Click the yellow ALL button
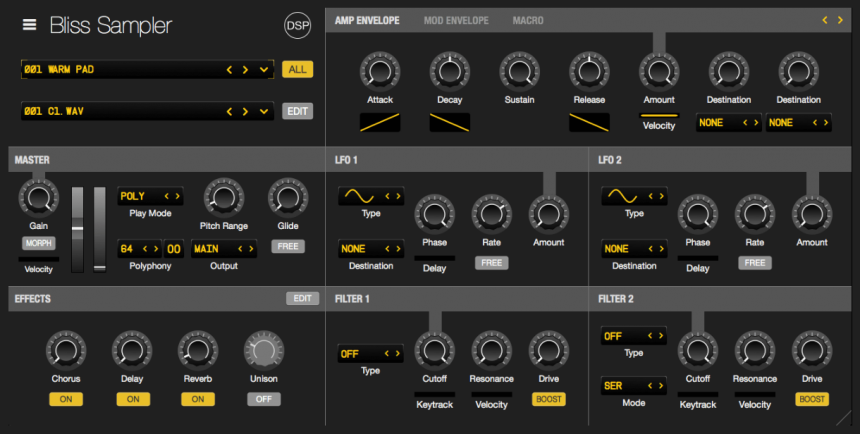This screenshot has width=860, height=434. 297,69
